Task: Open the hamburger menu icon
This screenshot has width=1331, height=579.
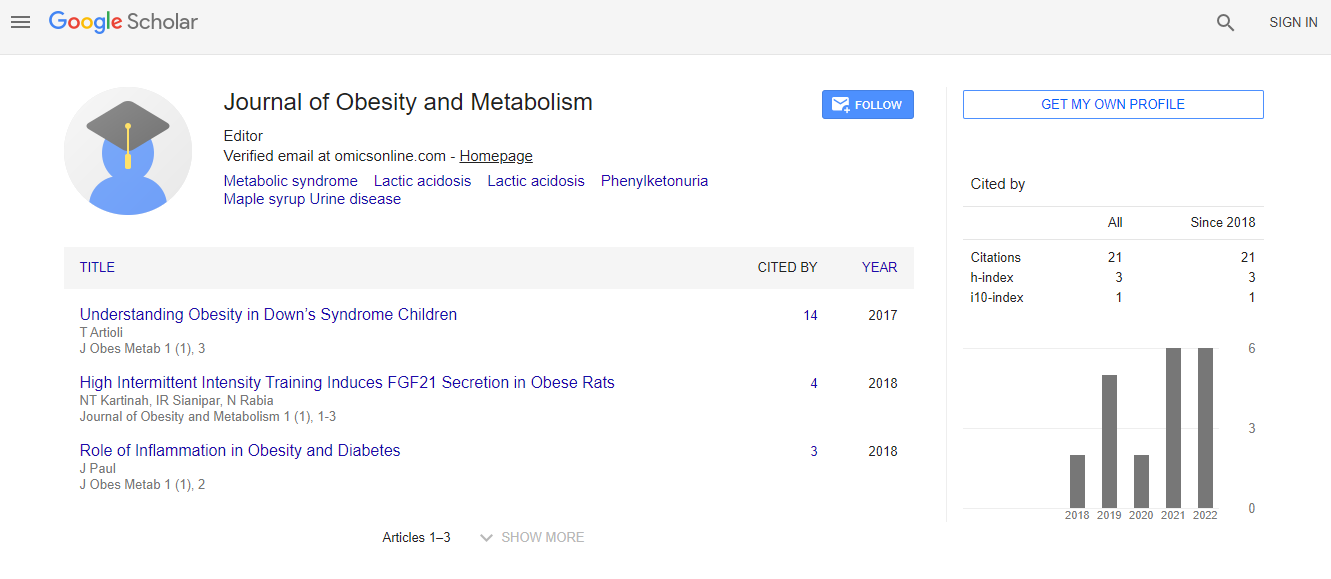Action: [x=20, y=22]
